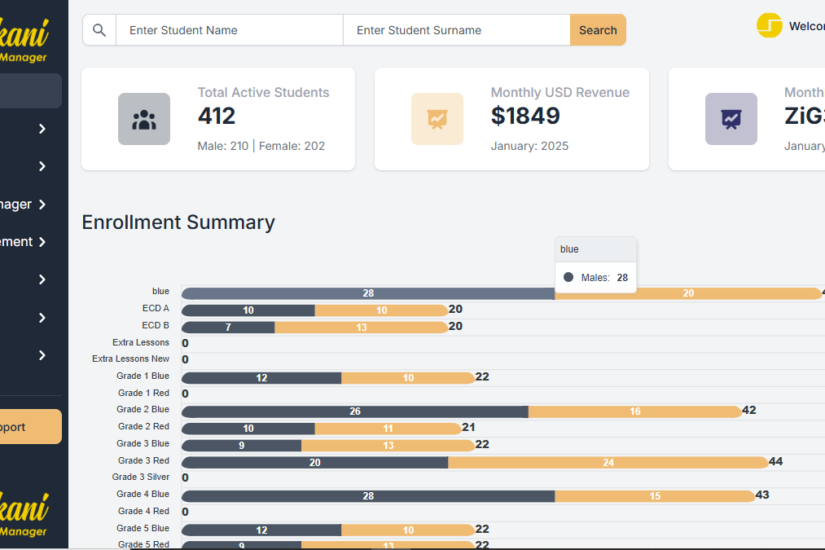
Task: Click the orange Monthly USD Revenue chart icon
Action: (x=437, y=120)
